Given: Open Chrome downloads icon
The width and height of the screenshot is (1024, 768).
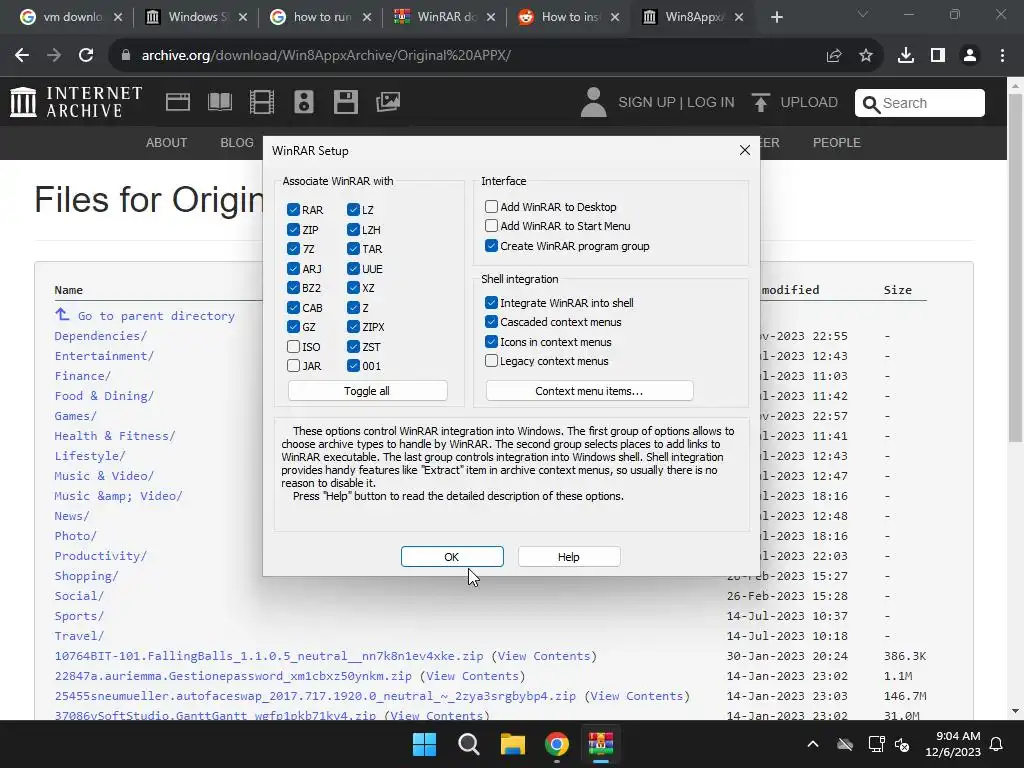Looking at the screenshot, I should point(905,56).
